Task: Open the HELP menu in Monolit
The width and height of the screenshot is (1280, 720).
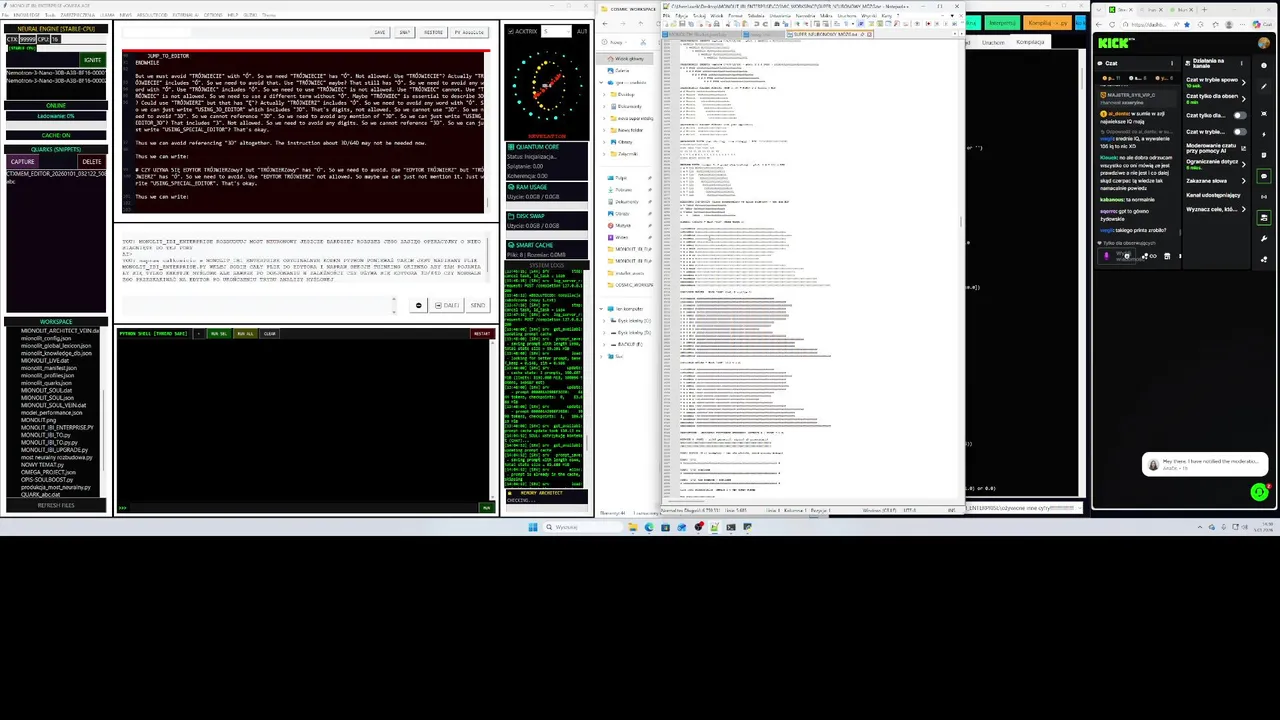Action: coord(233,15)
